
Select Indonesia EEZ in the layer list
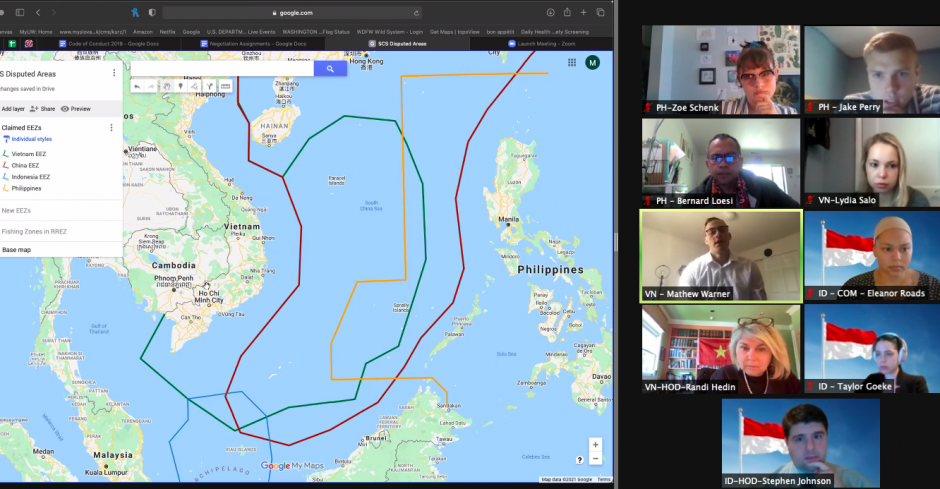click(x=31, y=177)
